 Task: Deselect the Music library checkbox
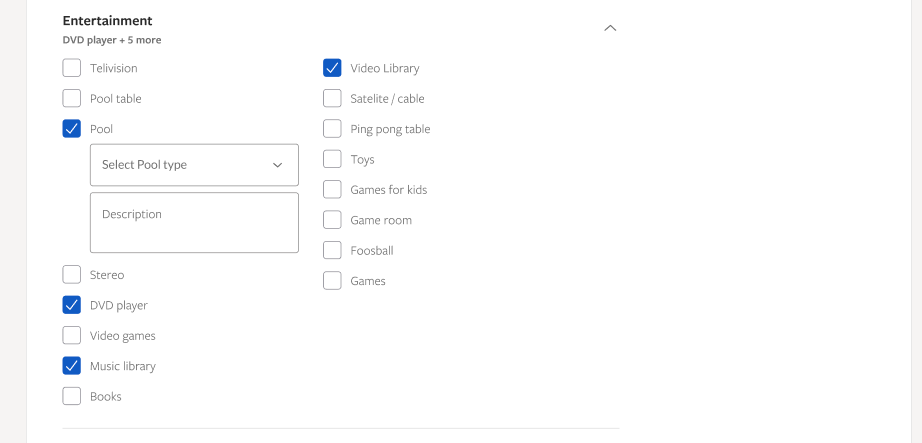(72, 366)
